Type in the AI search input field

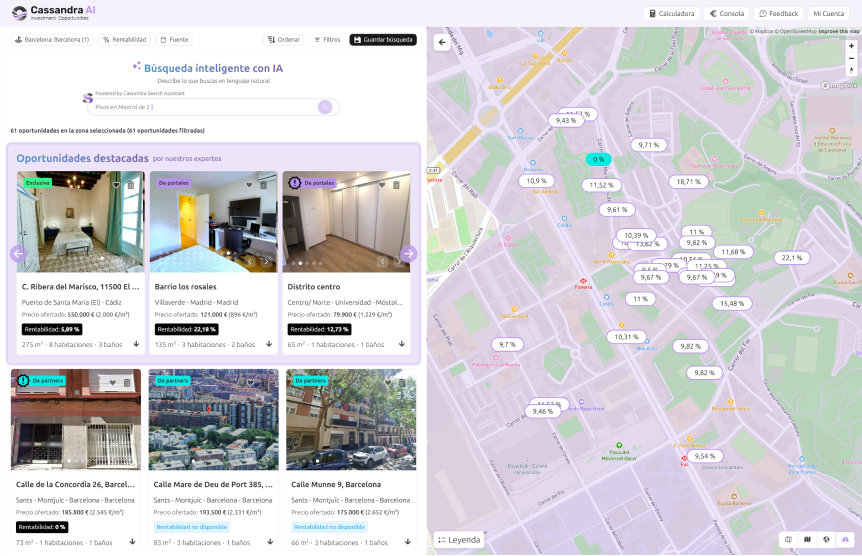[200, 107]
